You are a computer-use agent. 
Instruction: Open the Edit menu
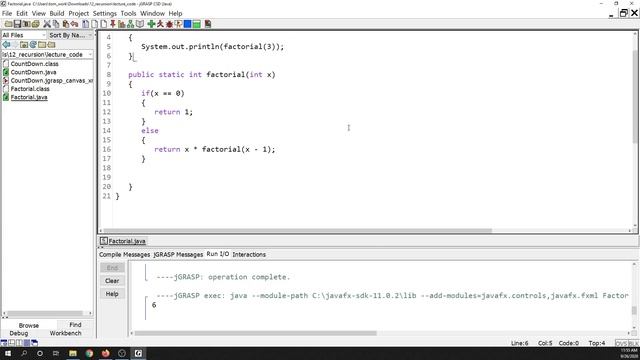click(22, 13)
